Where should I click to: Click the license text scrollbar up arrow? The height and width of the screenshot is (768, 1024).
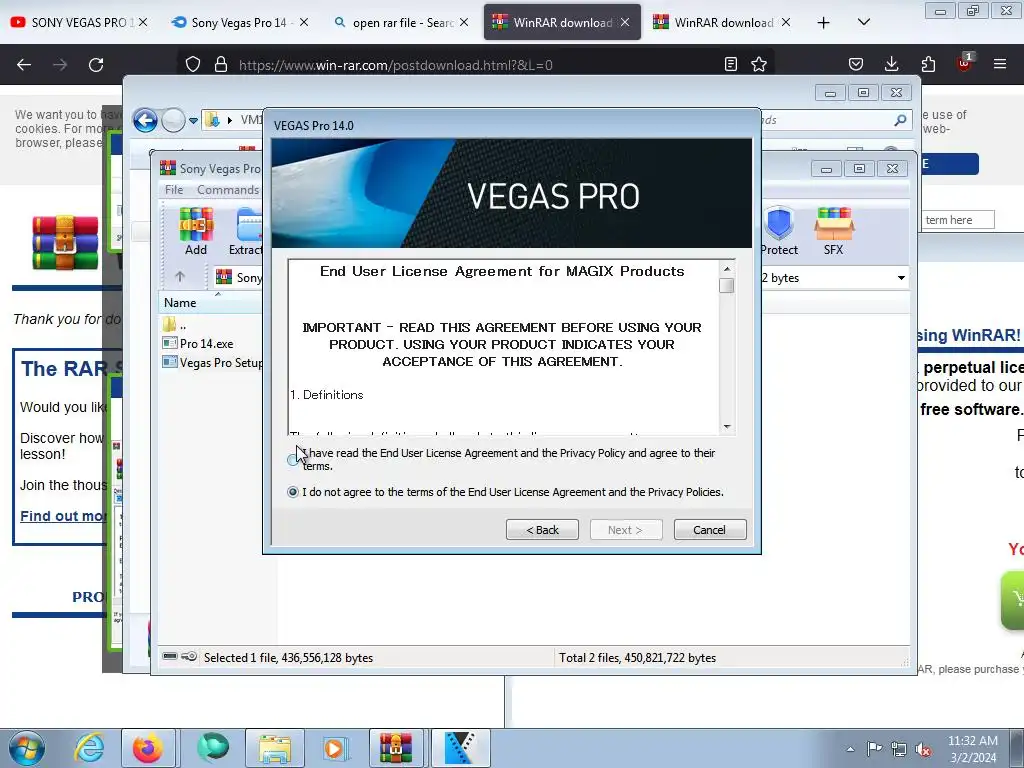(x=726, y=268)
